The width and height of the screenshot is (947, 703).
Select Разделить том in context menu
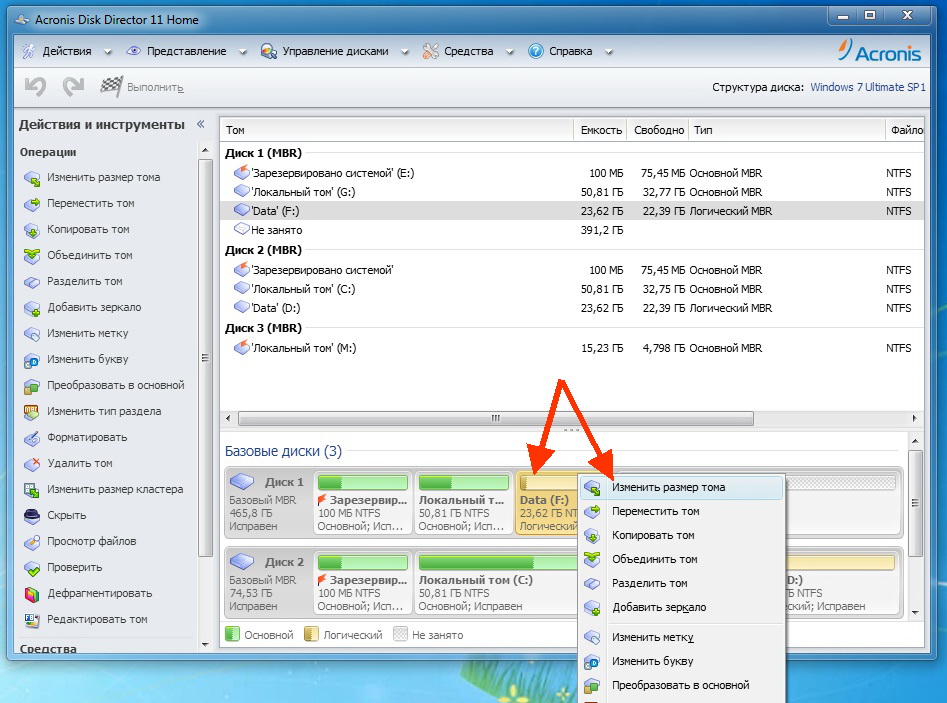tap(649, 584)
